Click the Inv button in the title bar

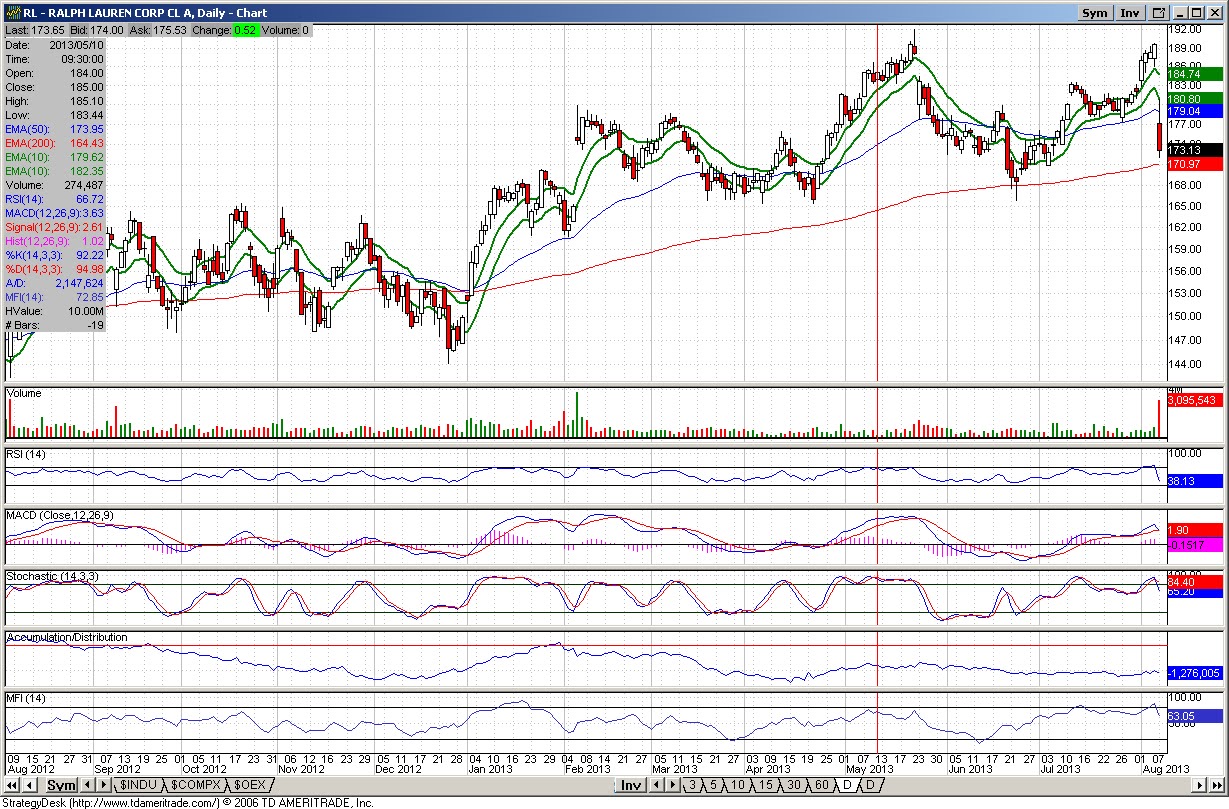(1130, 13)
